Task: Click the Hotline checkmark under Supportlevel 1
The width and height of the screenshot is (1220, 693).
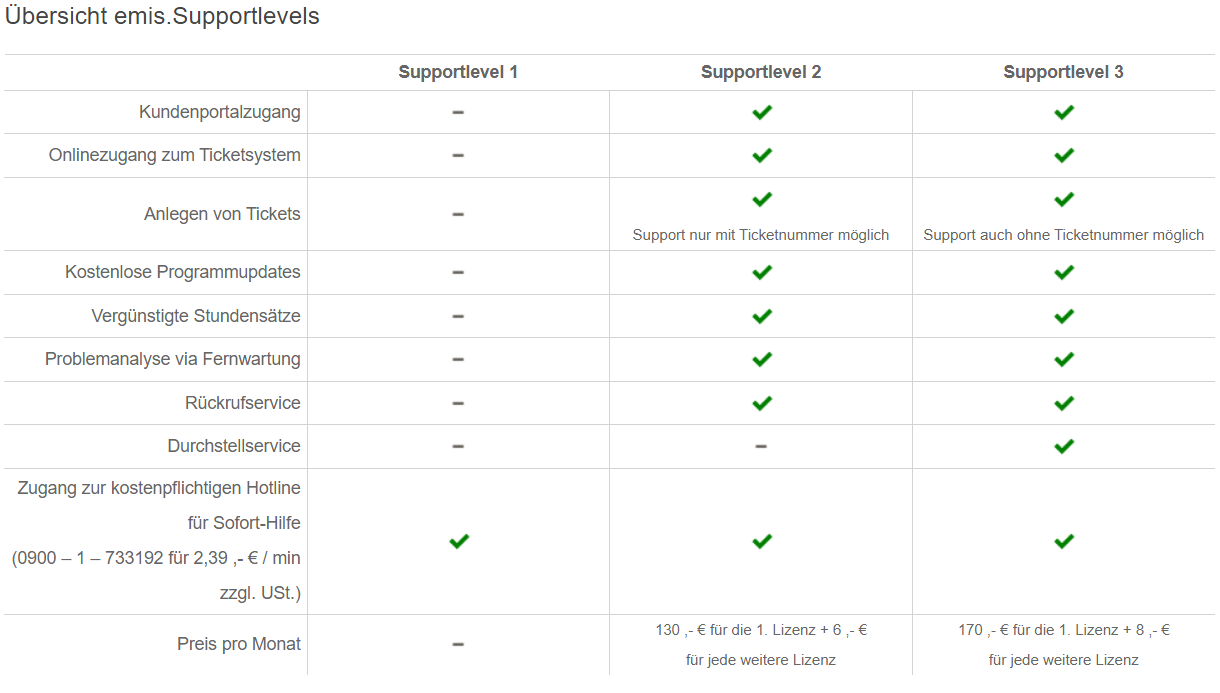Action: point(459,541)
